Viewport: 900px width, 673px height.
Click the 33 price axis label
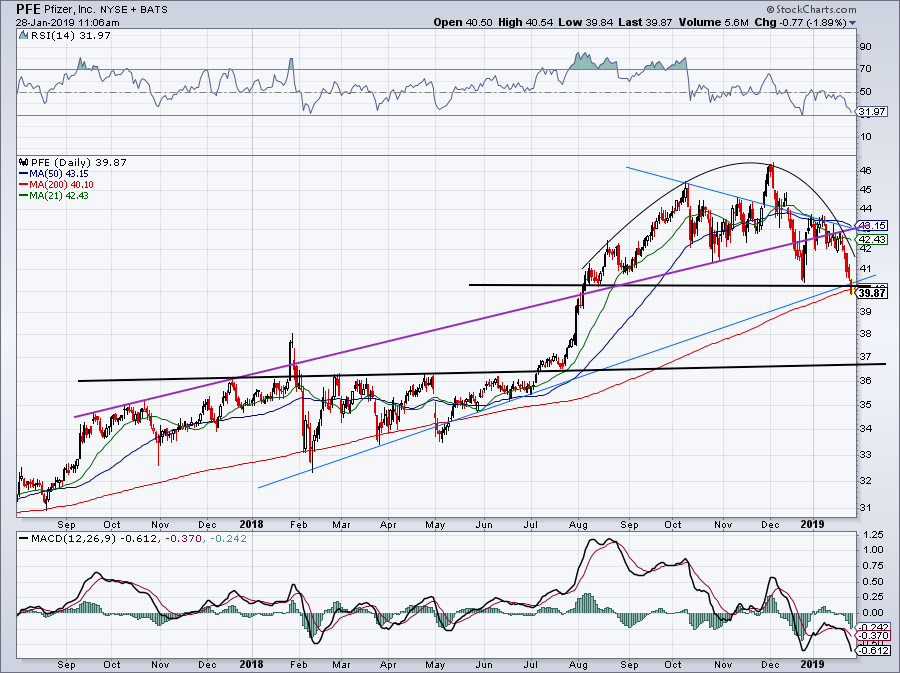point(865,454)
